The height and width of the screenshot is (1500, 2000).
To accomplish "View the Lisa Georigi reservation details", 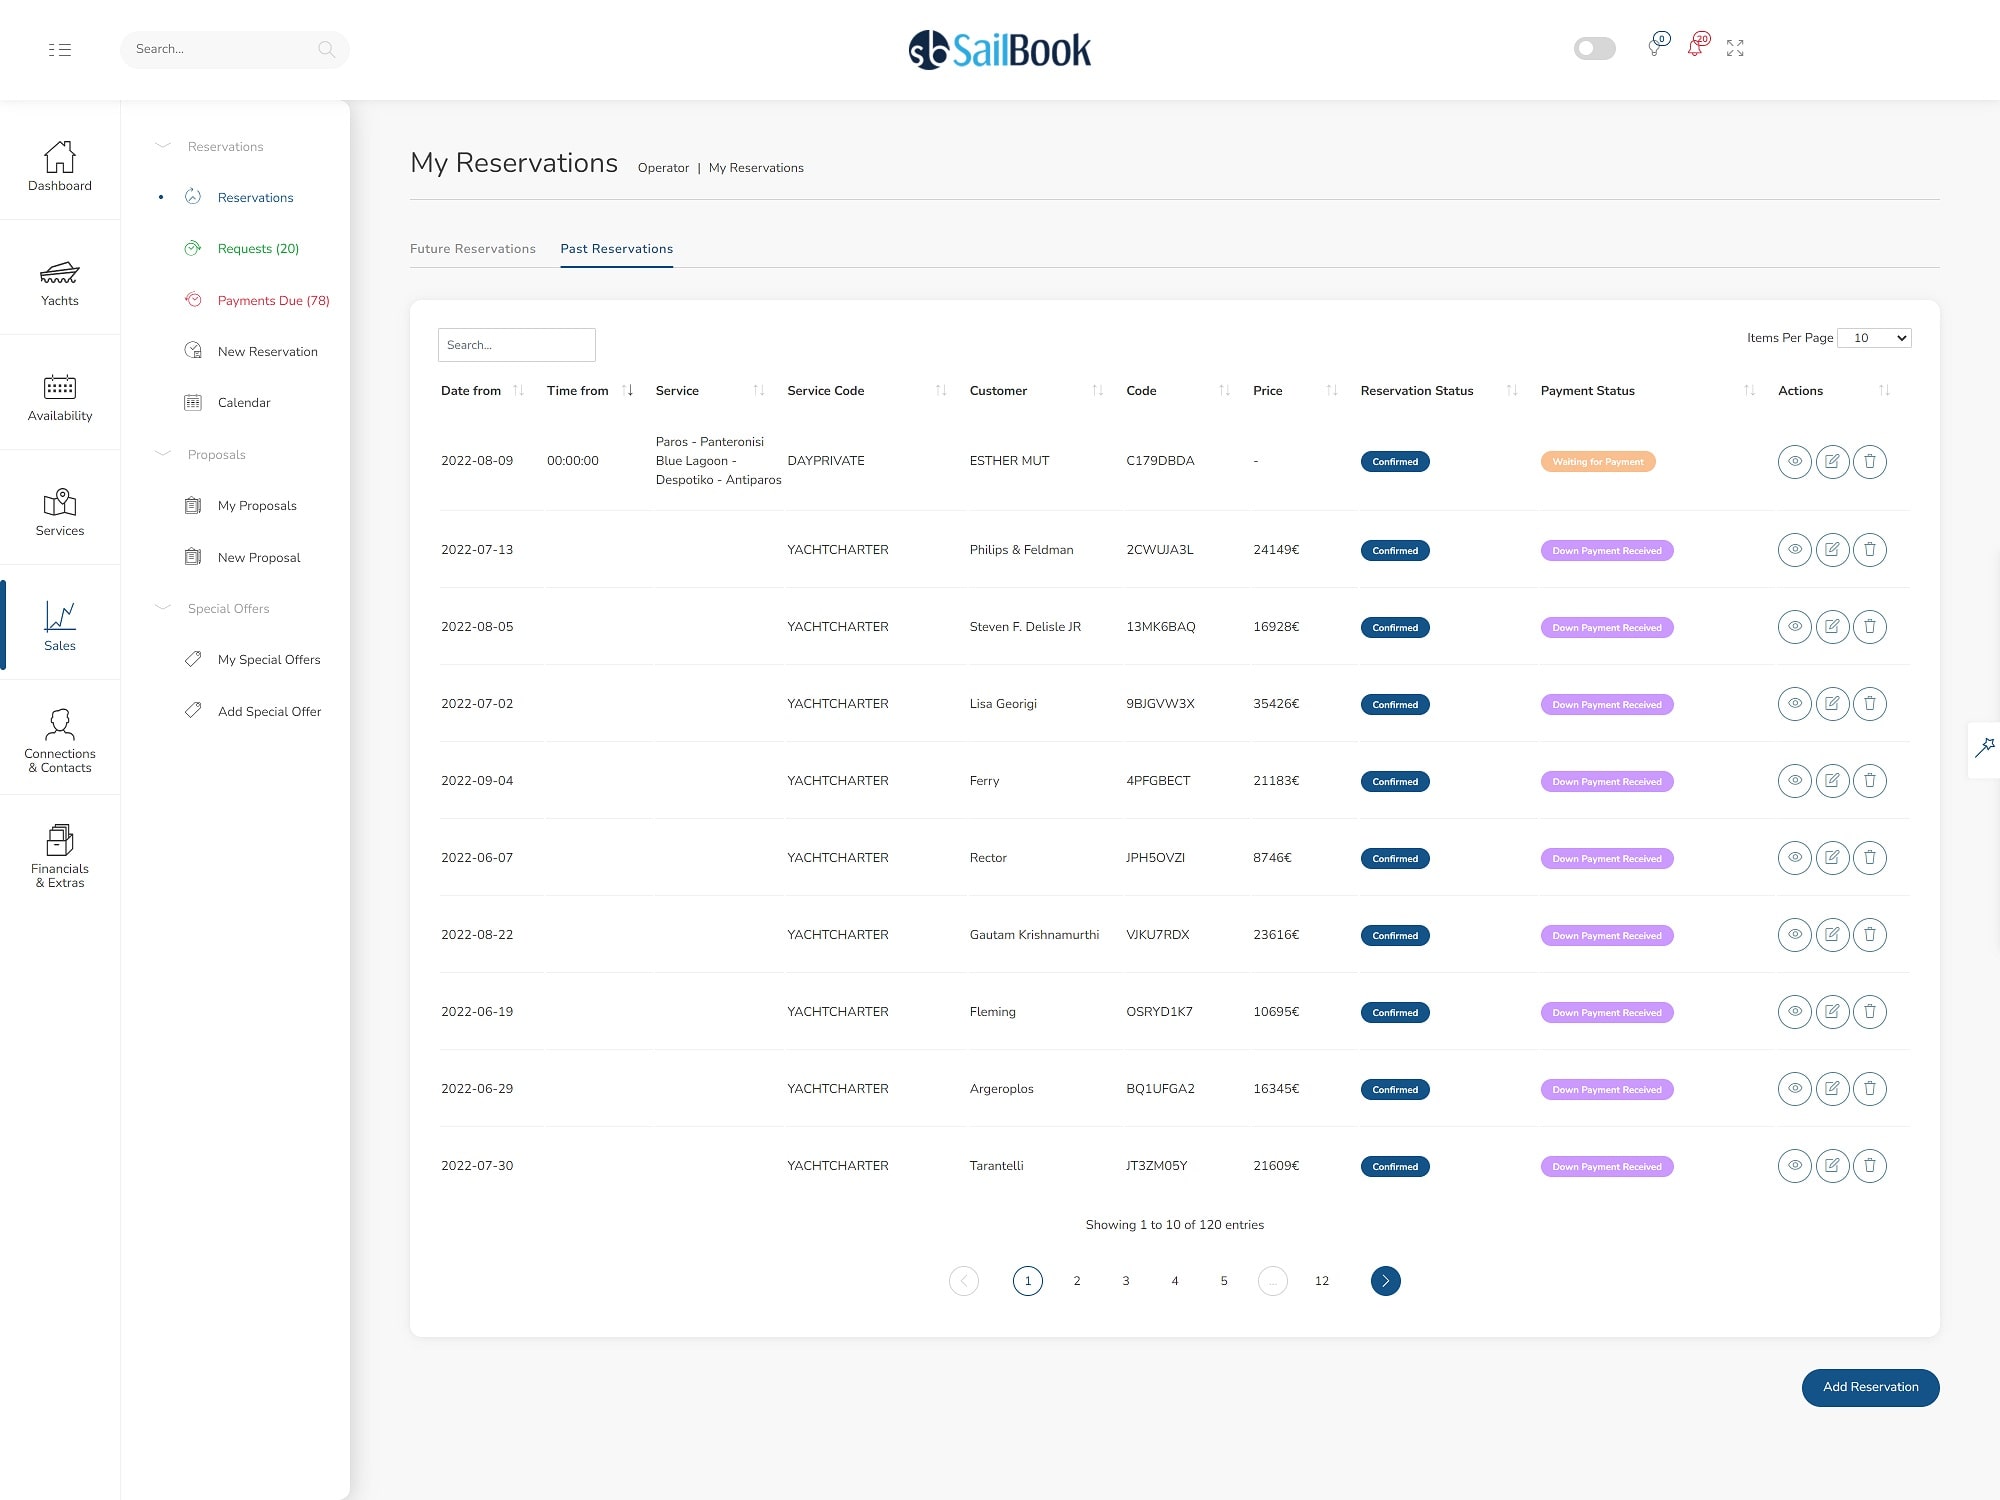I will 1794,703.
